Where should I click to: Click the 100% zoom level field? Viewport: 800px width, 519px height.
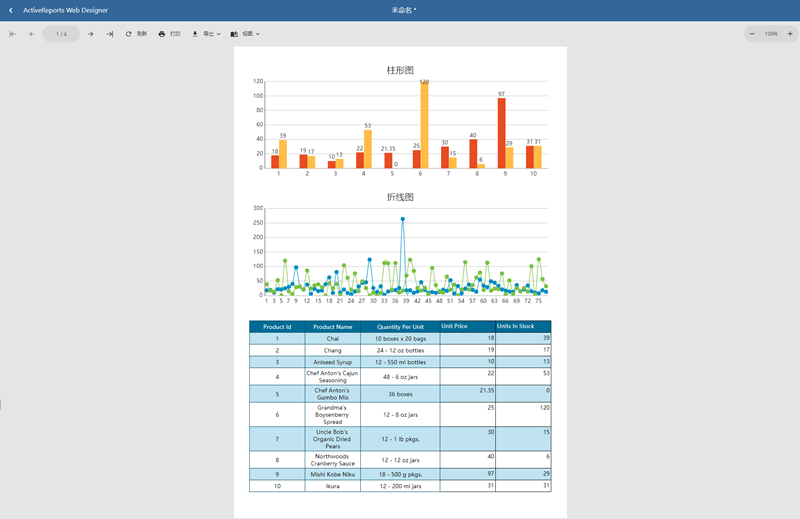coord(771,34)
